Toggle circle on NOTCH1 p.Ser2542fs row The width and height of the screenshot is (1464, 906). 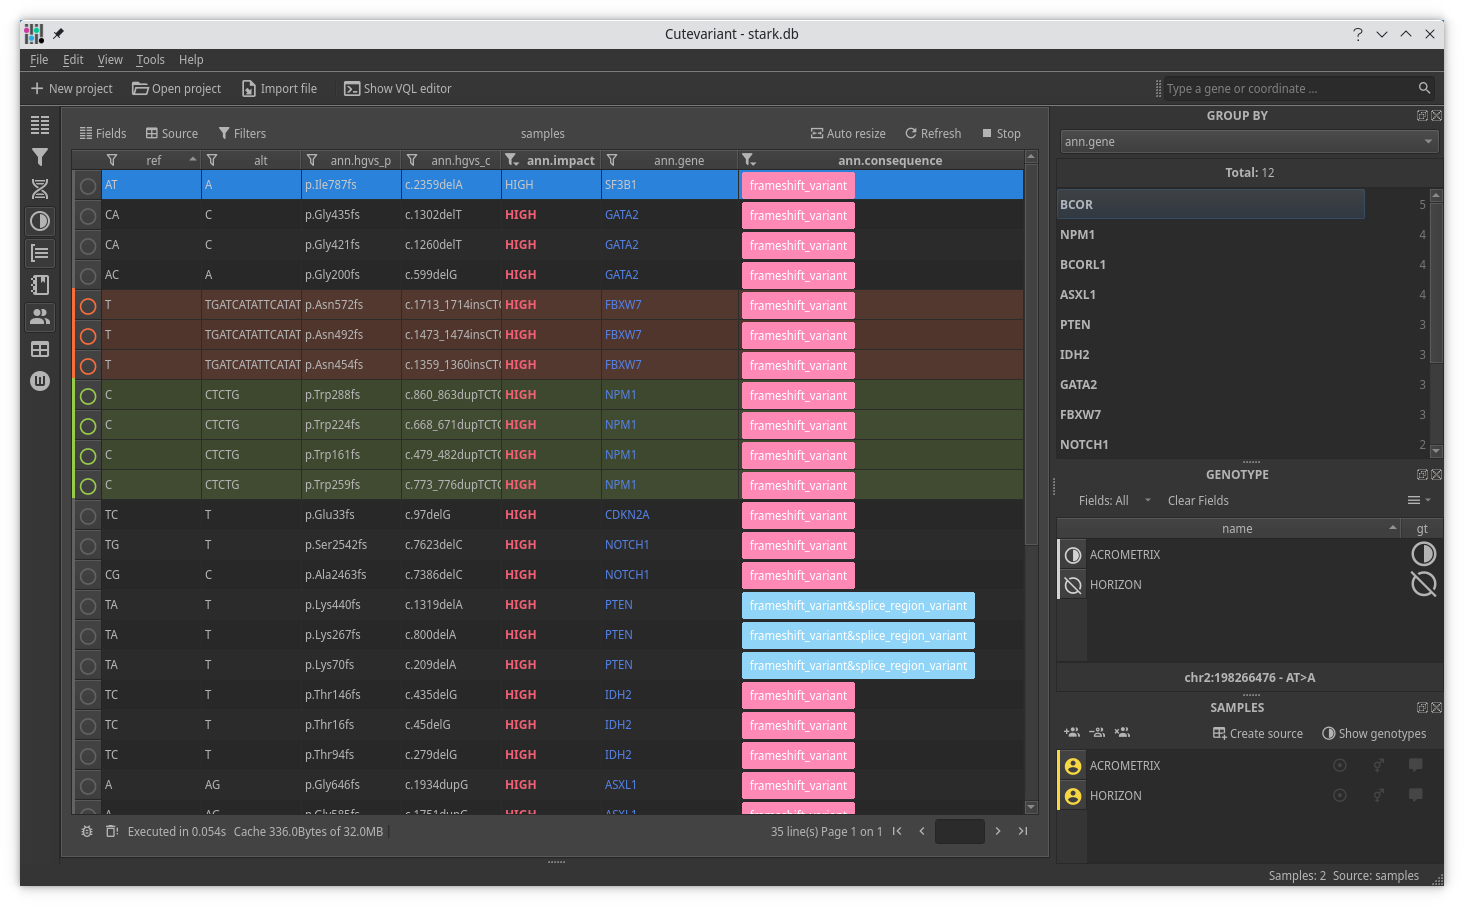[x=88, y=546]
